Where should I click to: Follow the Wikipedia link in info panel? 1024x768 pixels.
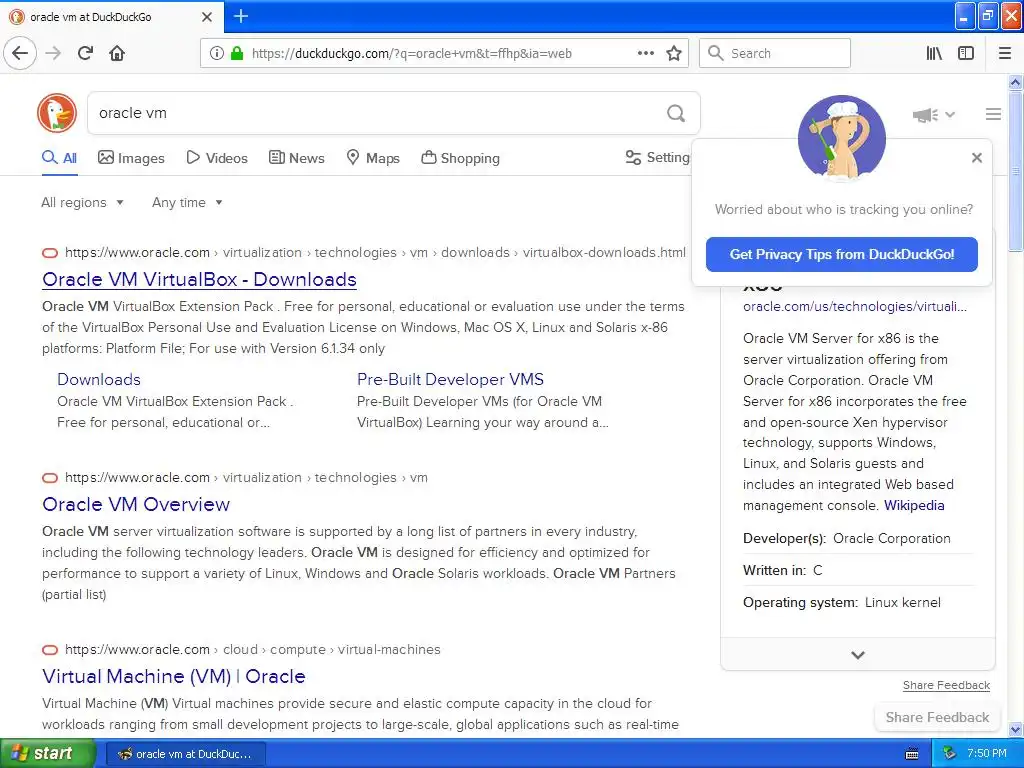pyautogui.click(x=914, y=505)
